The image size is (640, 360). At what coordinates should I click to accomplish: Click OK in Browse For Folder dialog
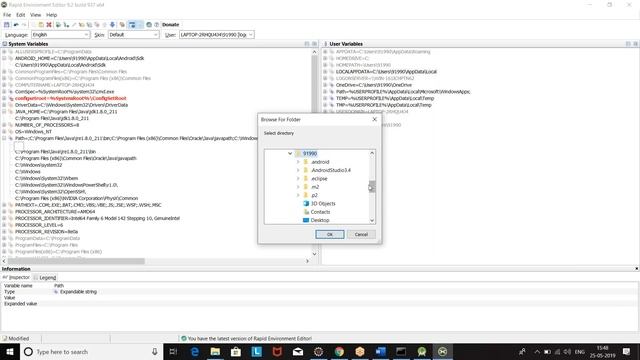330,234
